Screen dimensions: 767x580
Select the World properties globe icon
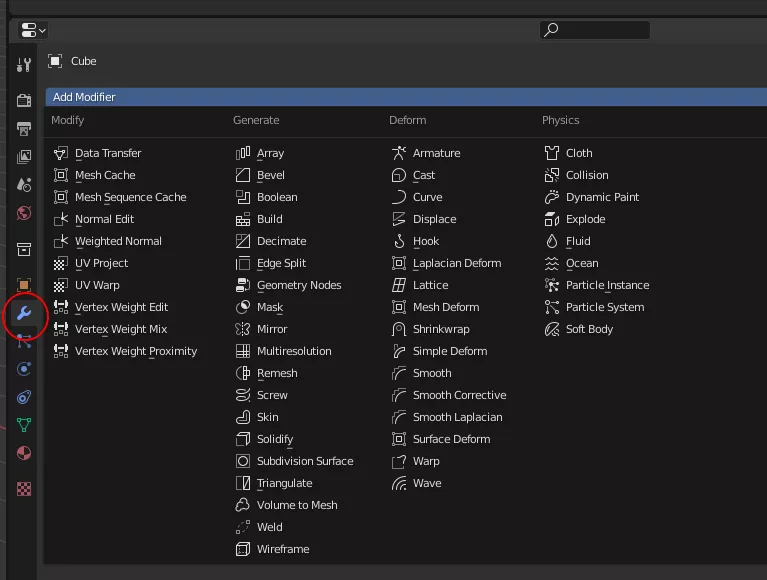24,213
